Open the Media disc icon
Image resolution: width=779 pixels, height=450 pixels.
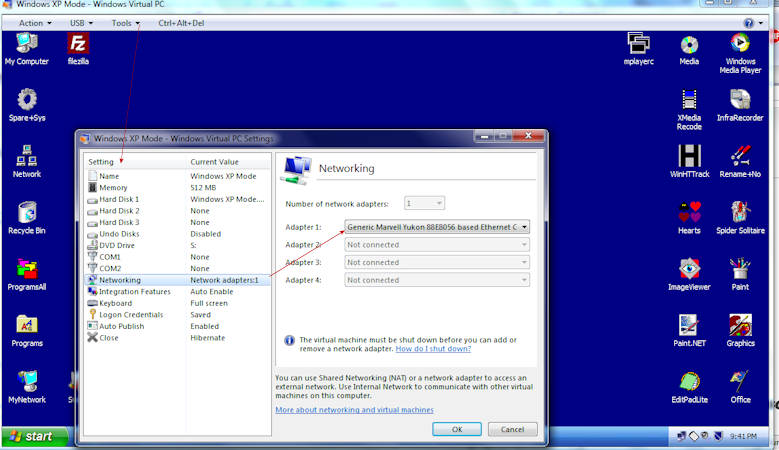[690, 49]
